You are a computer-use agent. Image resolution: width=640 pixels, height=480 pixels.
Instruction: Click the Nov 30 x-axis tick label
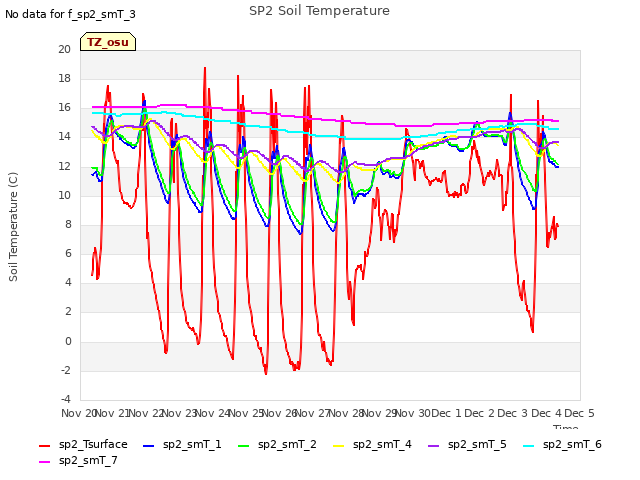(413, 413)
